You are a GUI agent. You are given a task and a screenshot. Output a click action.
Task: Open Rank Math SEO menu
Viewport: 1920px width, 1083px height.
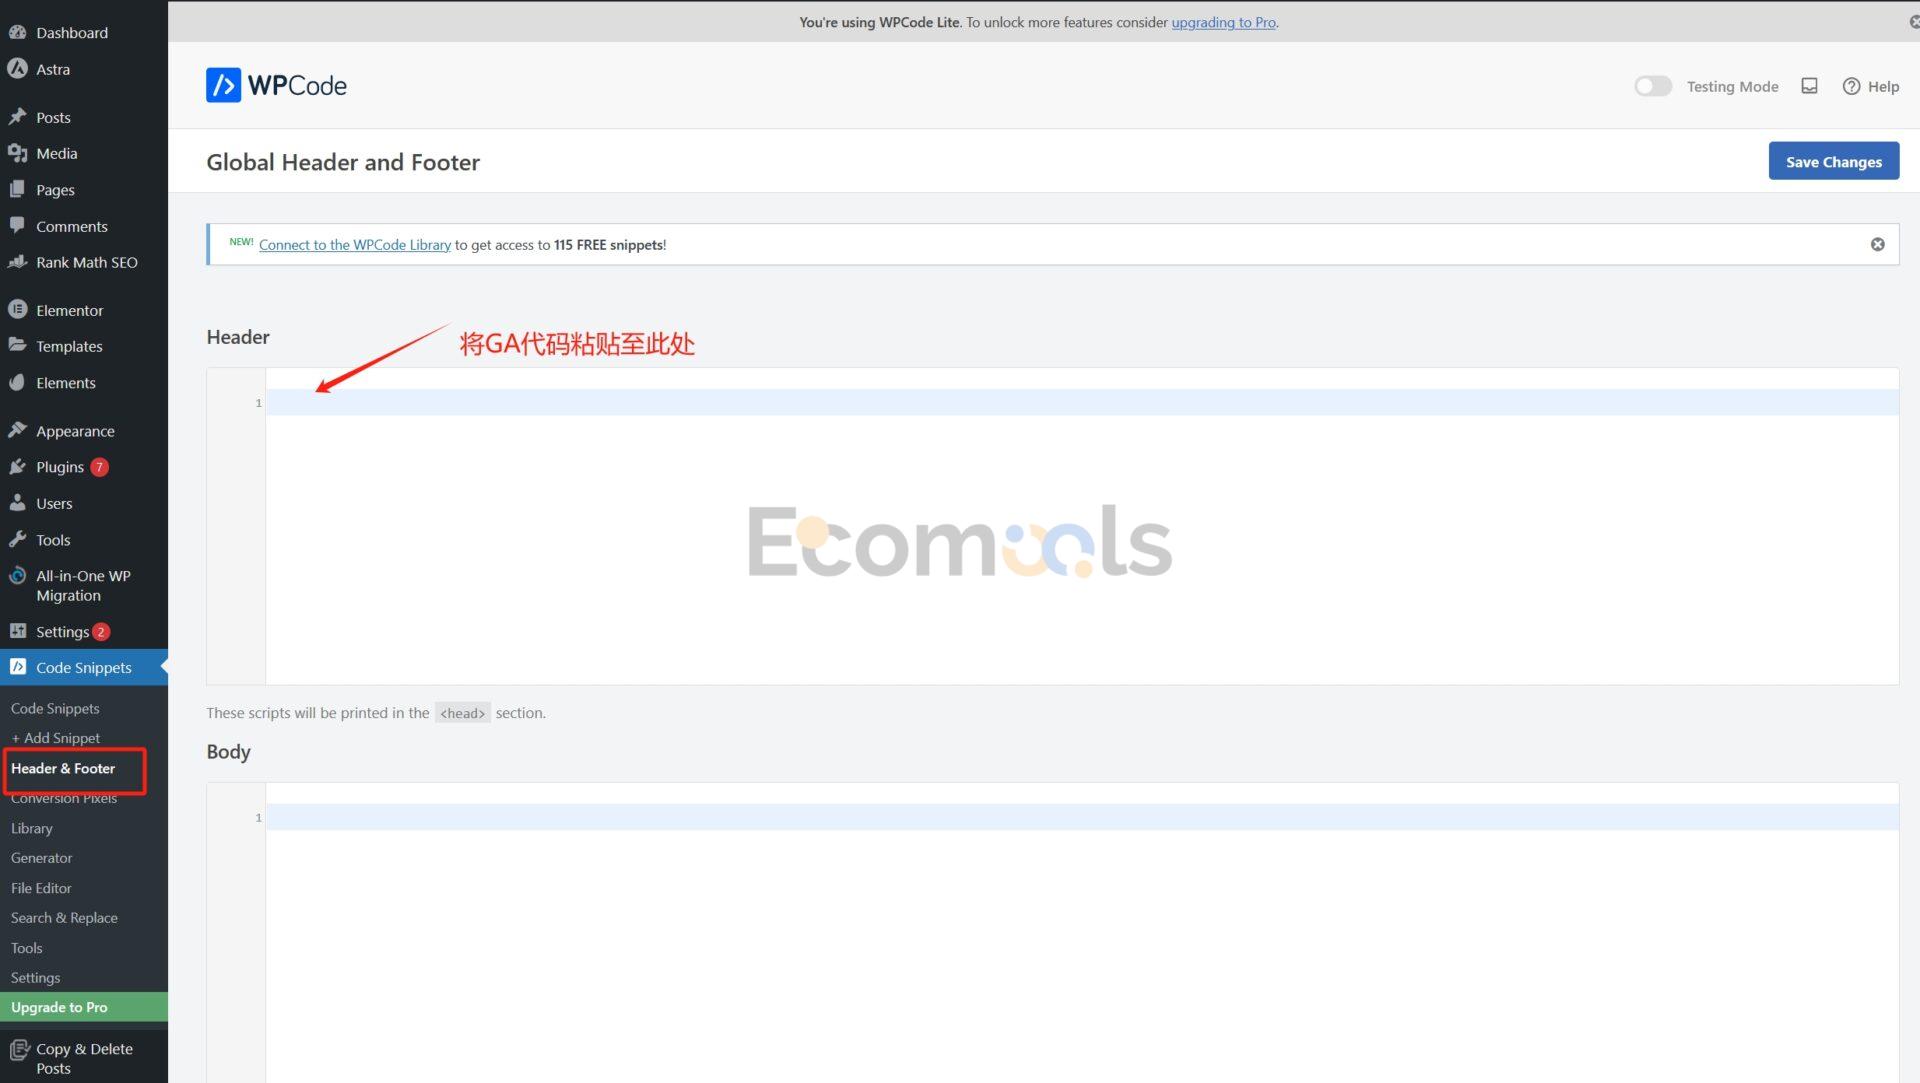[x=84, y=262]
